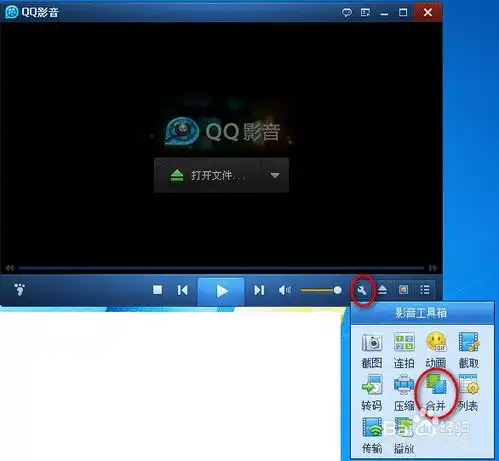This screenshot has width=499, height=461.
Task: Click the QQ影音 logo in title bar
Action: [x=12, y=12]
